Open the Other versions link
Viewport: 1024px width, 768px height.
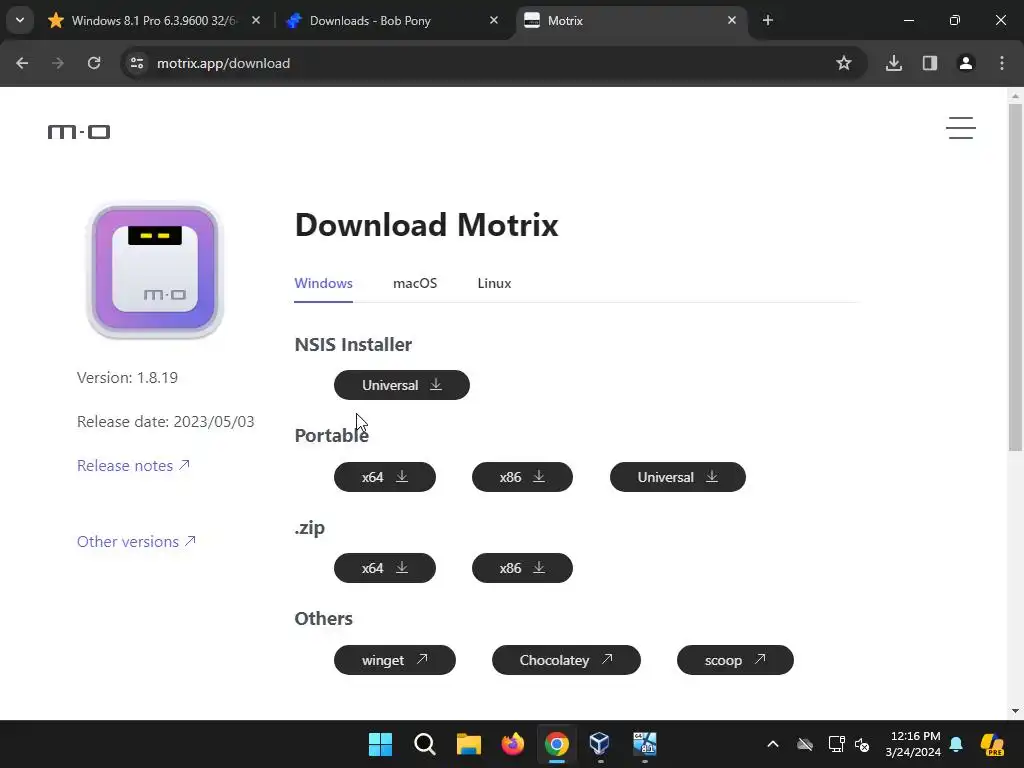click(x=136, y=541)
